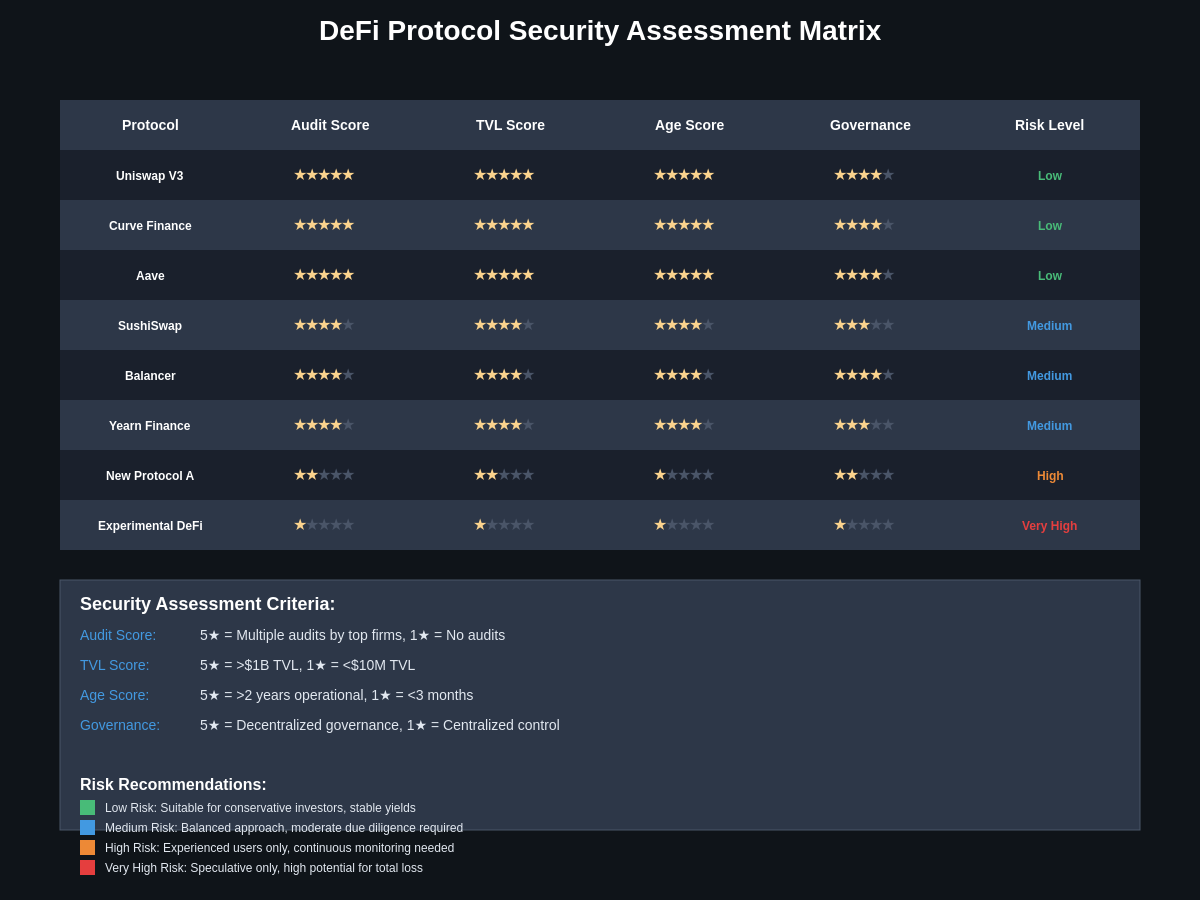Click Aave age score stars
Image resolution: width=1200 pixels, height=900 pixels.
684,275
